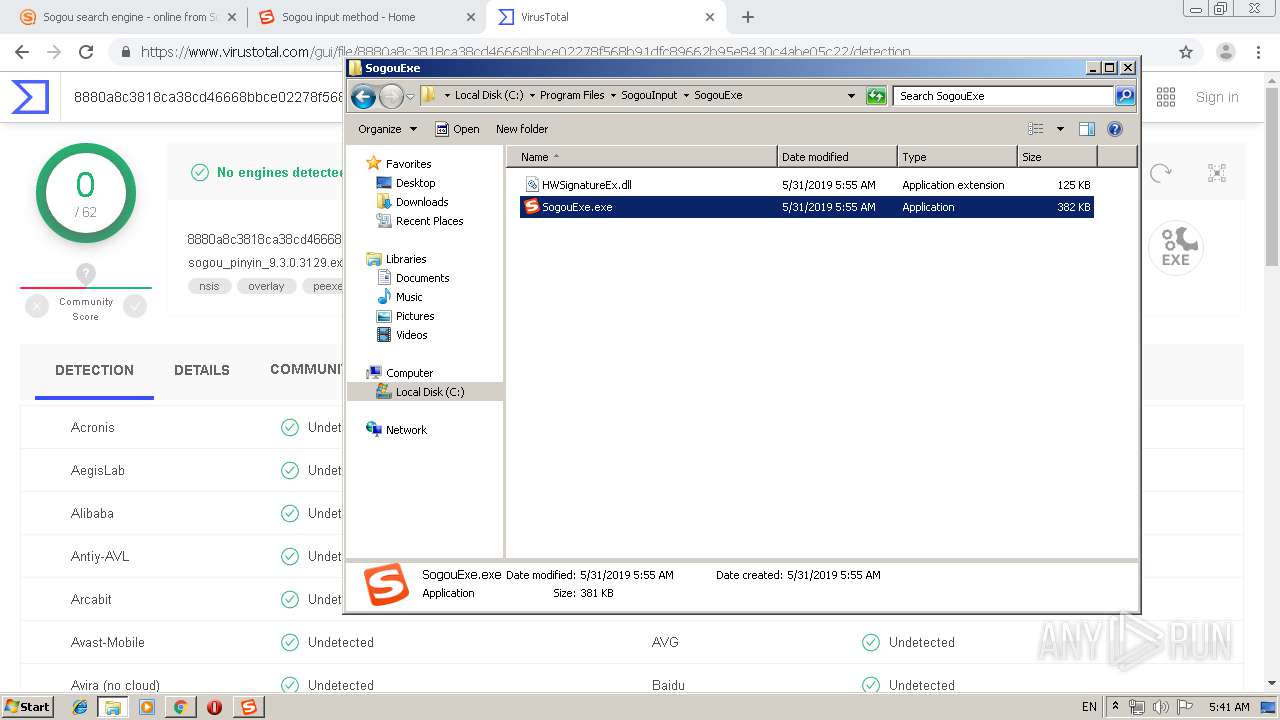Open the DETAILS tab on VirusTotal
Screen dimensions: 1280x720
[x=202, y=370]
